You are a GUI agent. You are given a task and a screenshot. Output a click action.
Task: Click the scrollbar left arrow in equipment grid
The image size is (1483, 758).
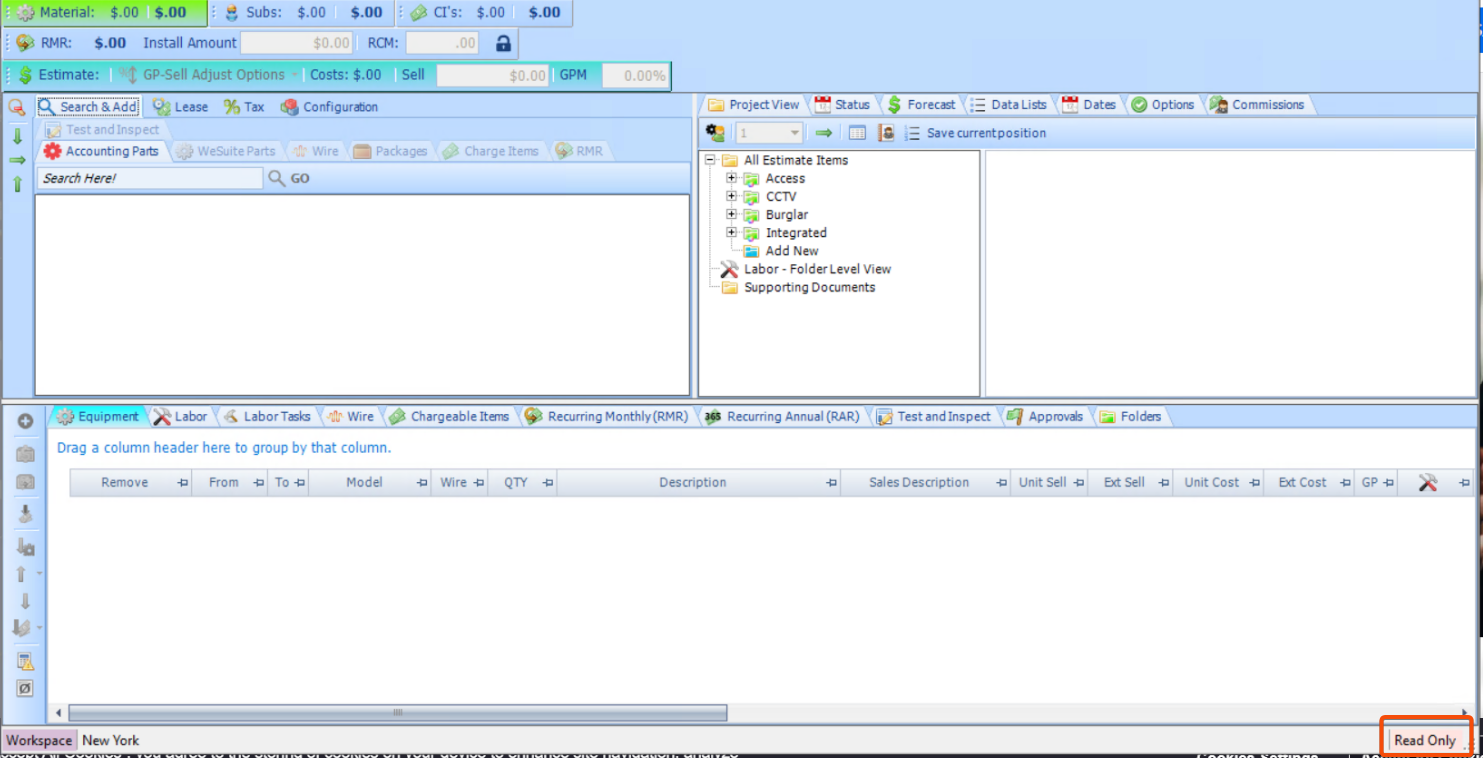coord(59,713)
